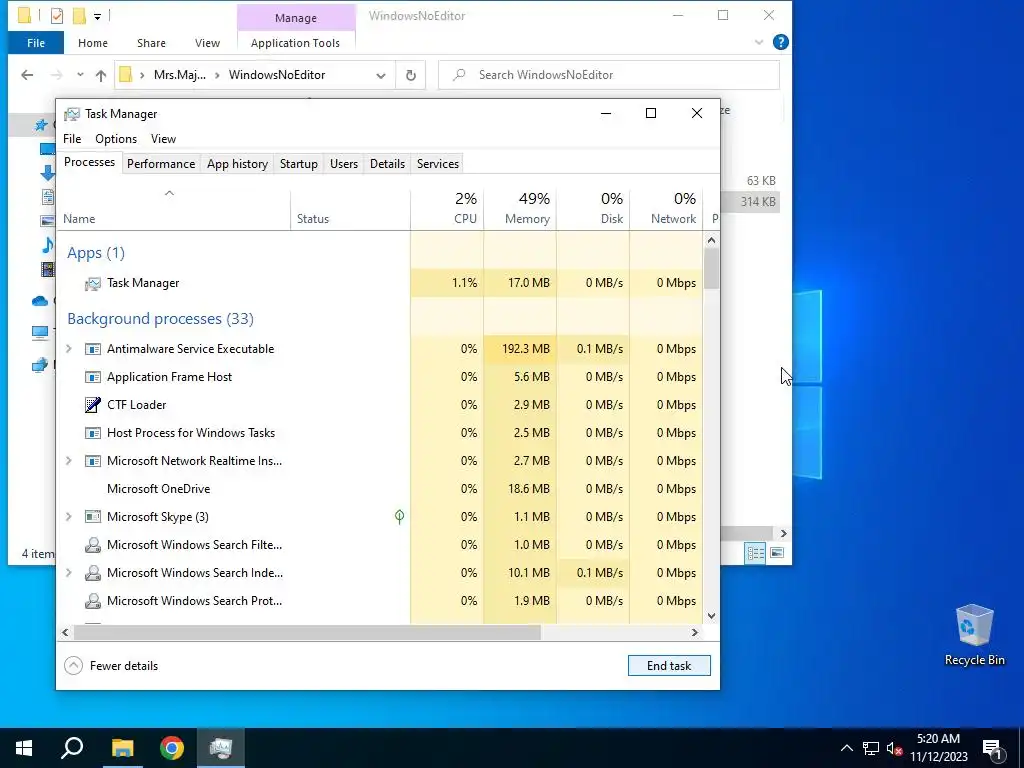The image size is (1024, 768).
Task: Switch Explorer to details view icon
Action: click(756, 554)
